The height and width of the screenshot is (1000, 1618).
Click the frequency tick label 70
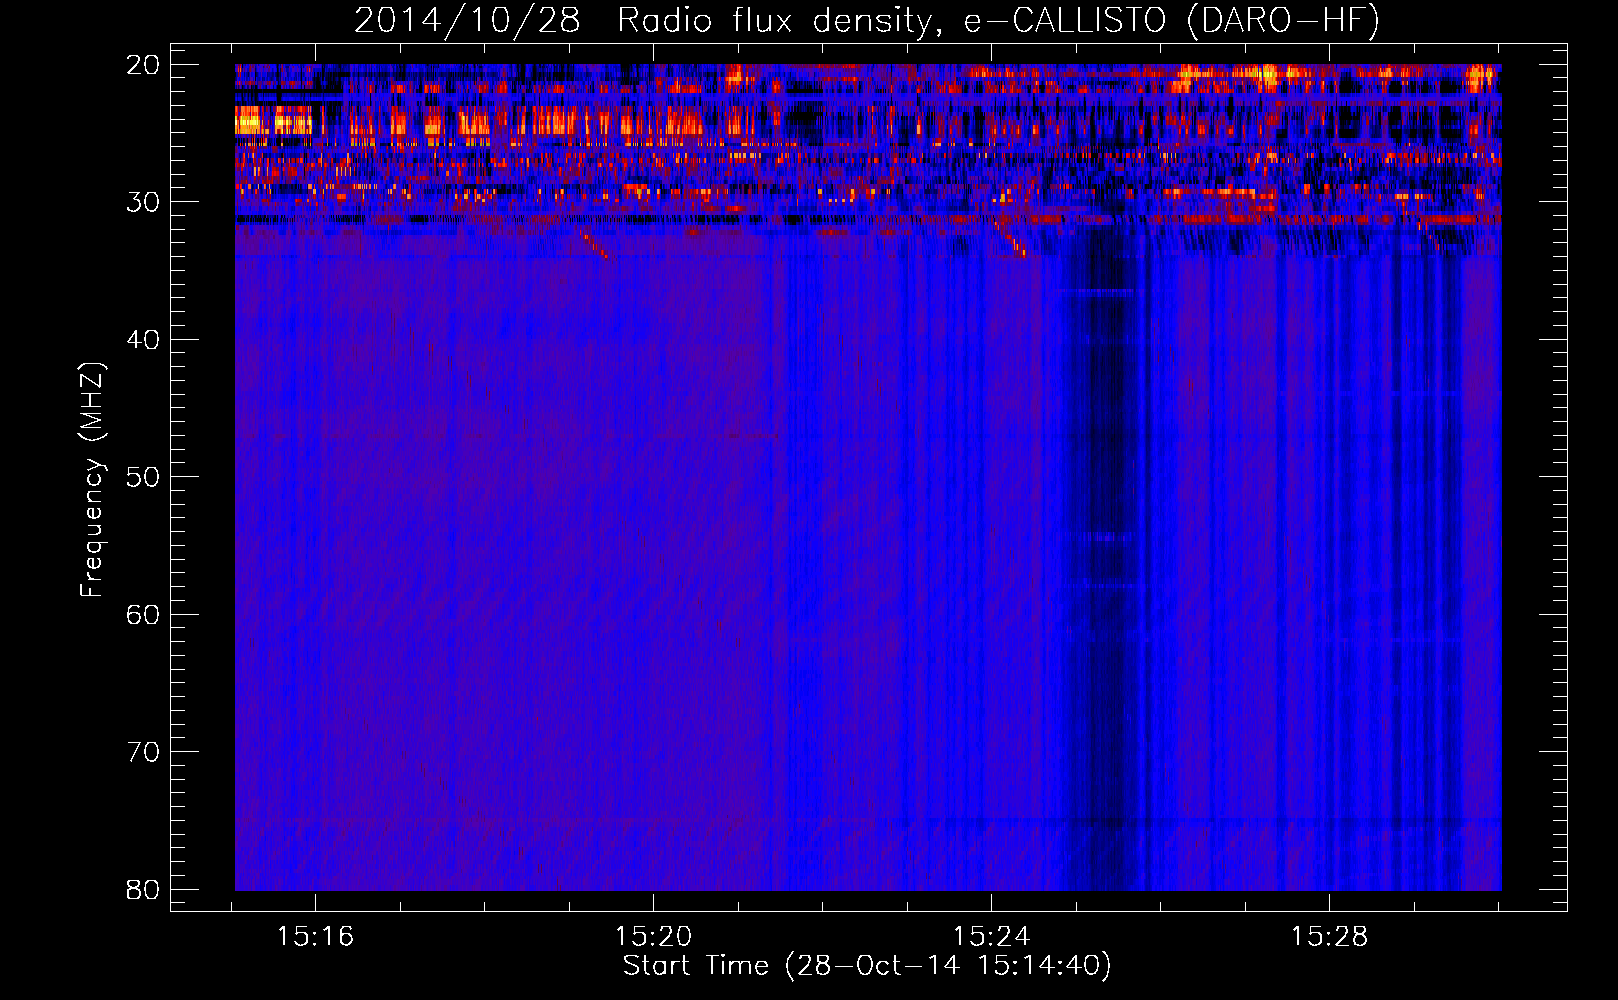point(143,752)
